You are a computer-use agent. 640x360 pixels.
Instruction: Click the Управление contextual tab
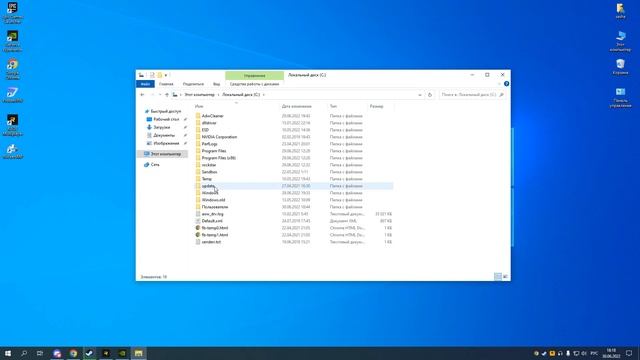tap(254, 76)
